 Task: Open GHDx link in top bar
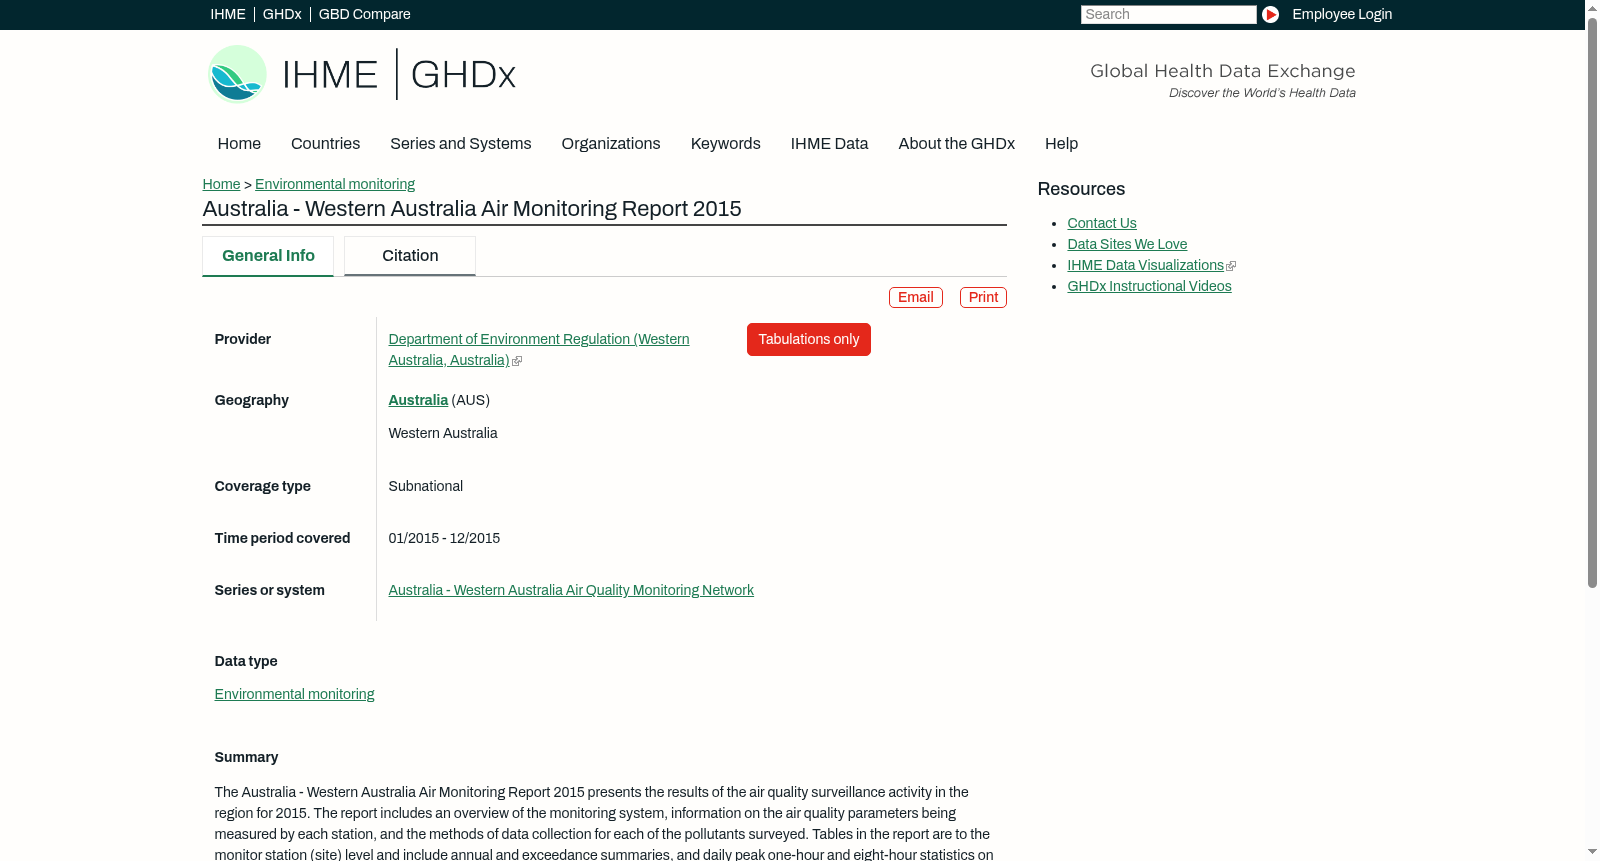point(282,14)
